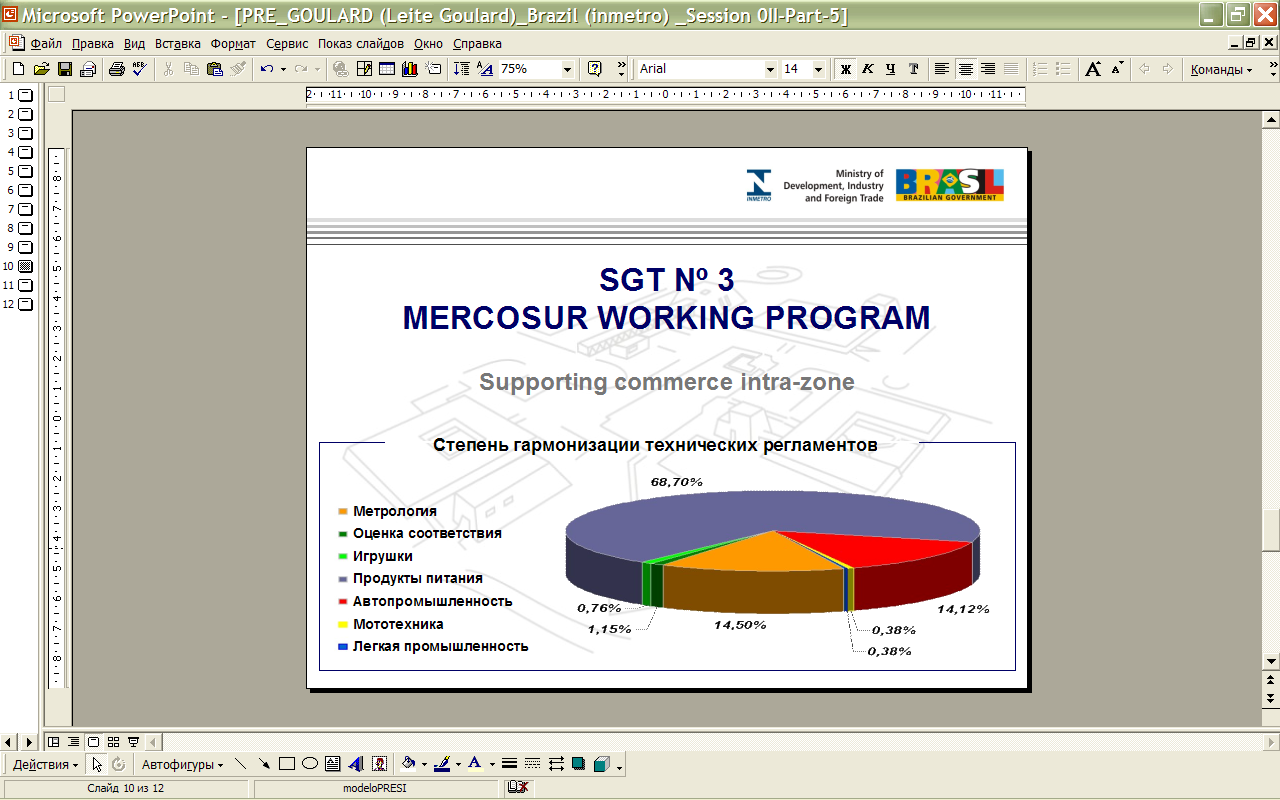Open the Действия dropdown menu
The width and height of the screenshot is (1280, 800).
[x=46, y=764]
